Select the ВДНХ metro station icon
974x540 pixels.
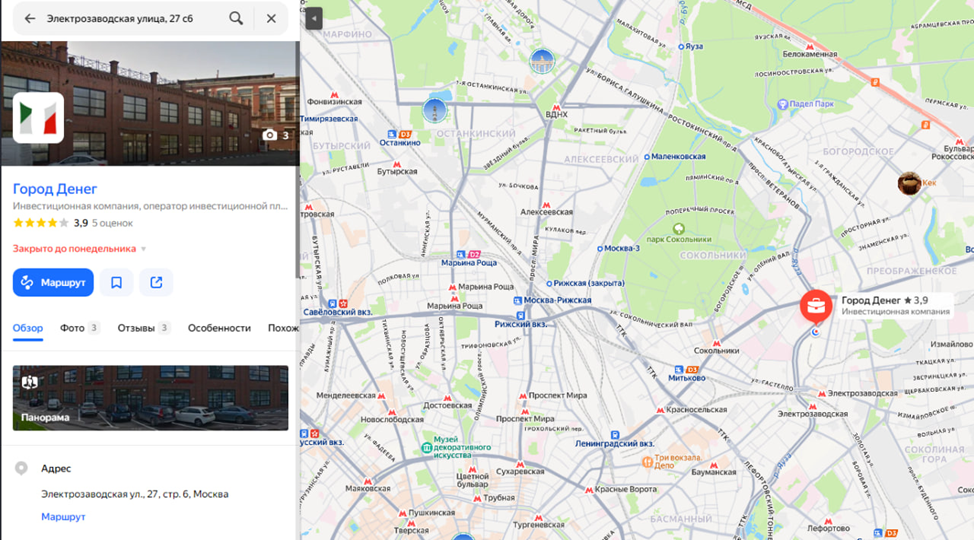tap(556, 108)
